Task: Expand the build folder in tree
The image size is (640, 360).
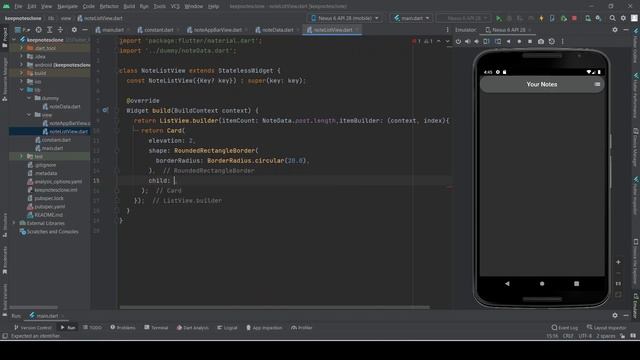Action: point(22,73)
